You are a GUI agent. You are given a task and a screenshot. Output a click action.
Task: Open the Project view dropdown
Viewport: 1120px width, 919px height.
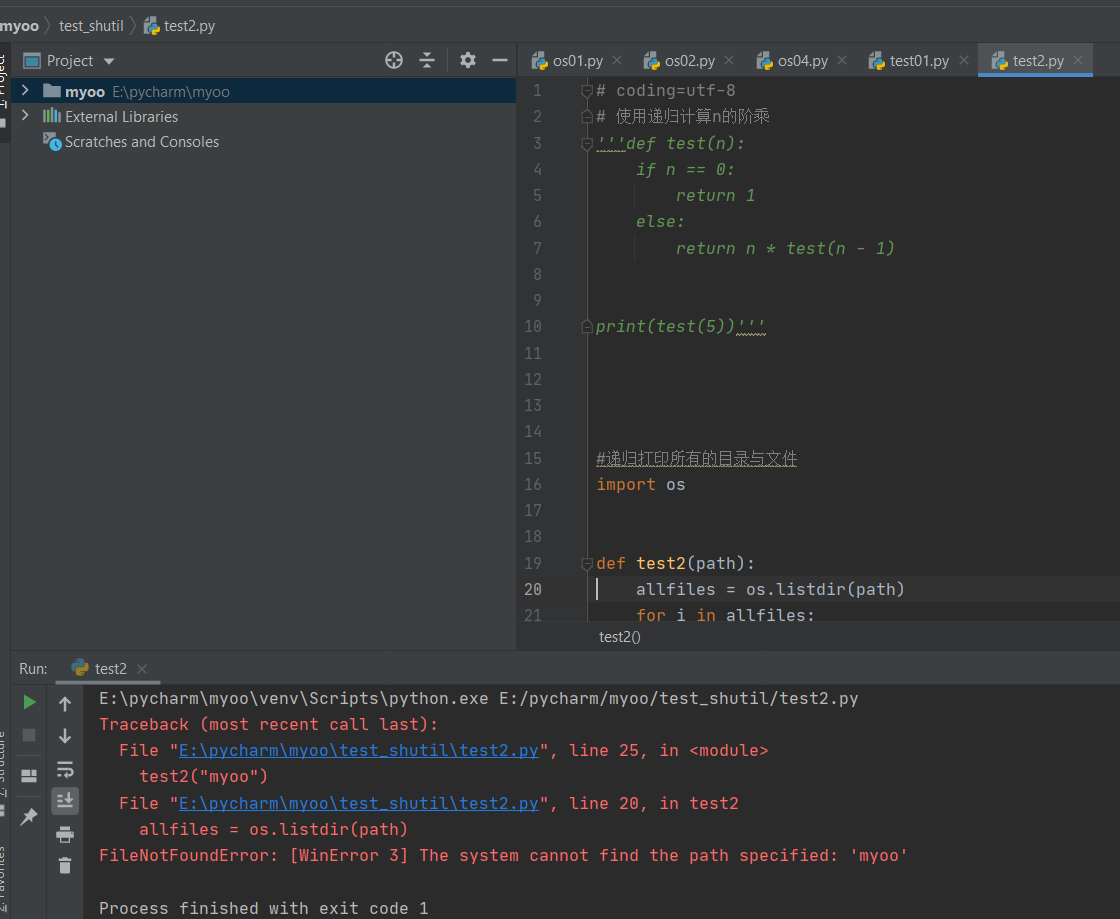109,61
